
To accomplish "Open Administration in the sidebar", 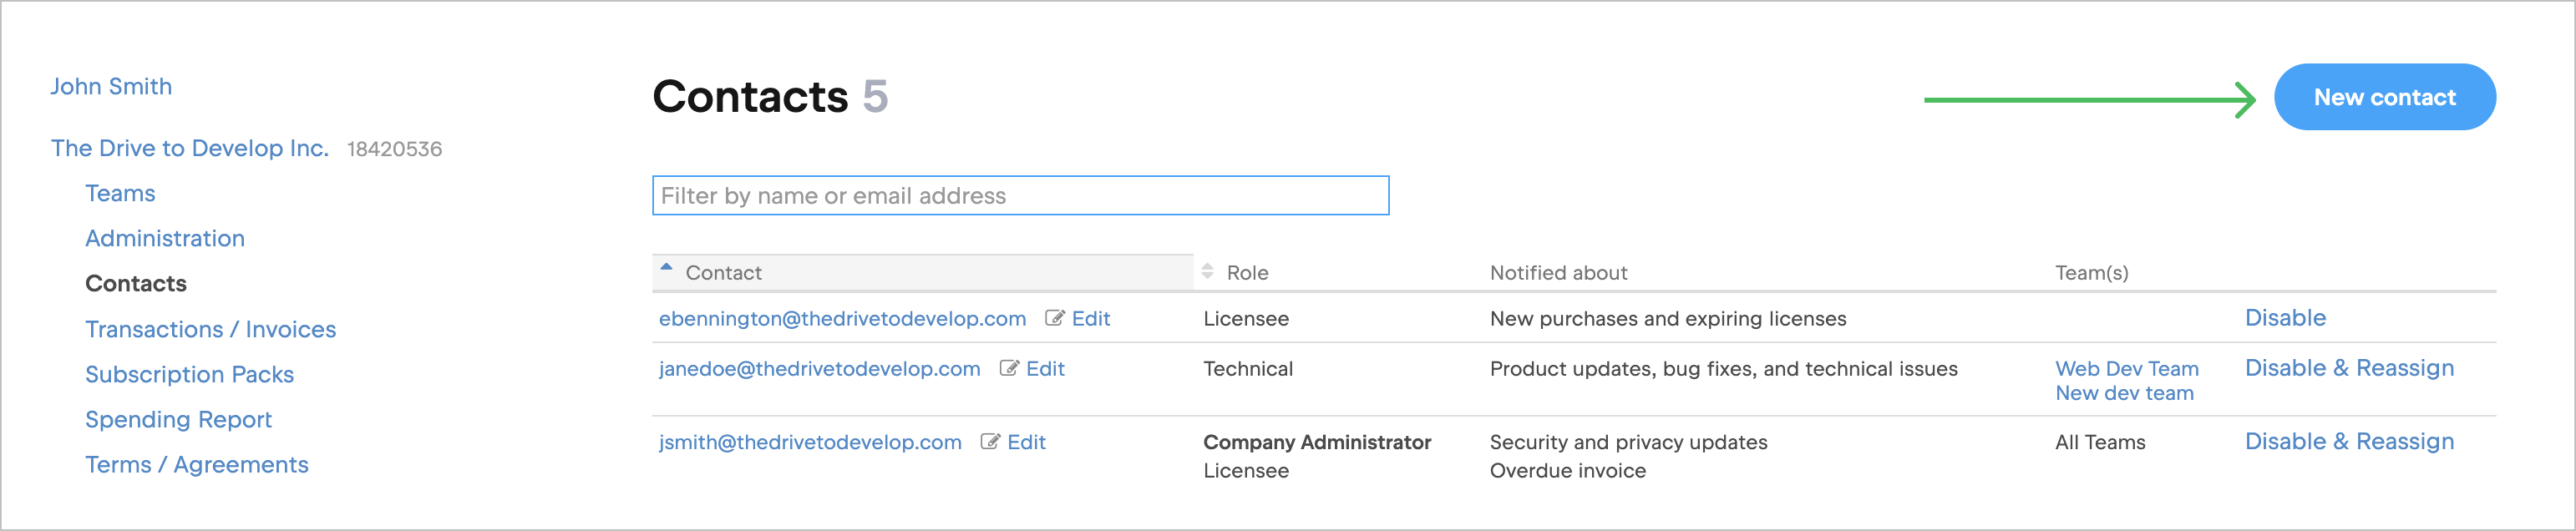I will [165, 238].
